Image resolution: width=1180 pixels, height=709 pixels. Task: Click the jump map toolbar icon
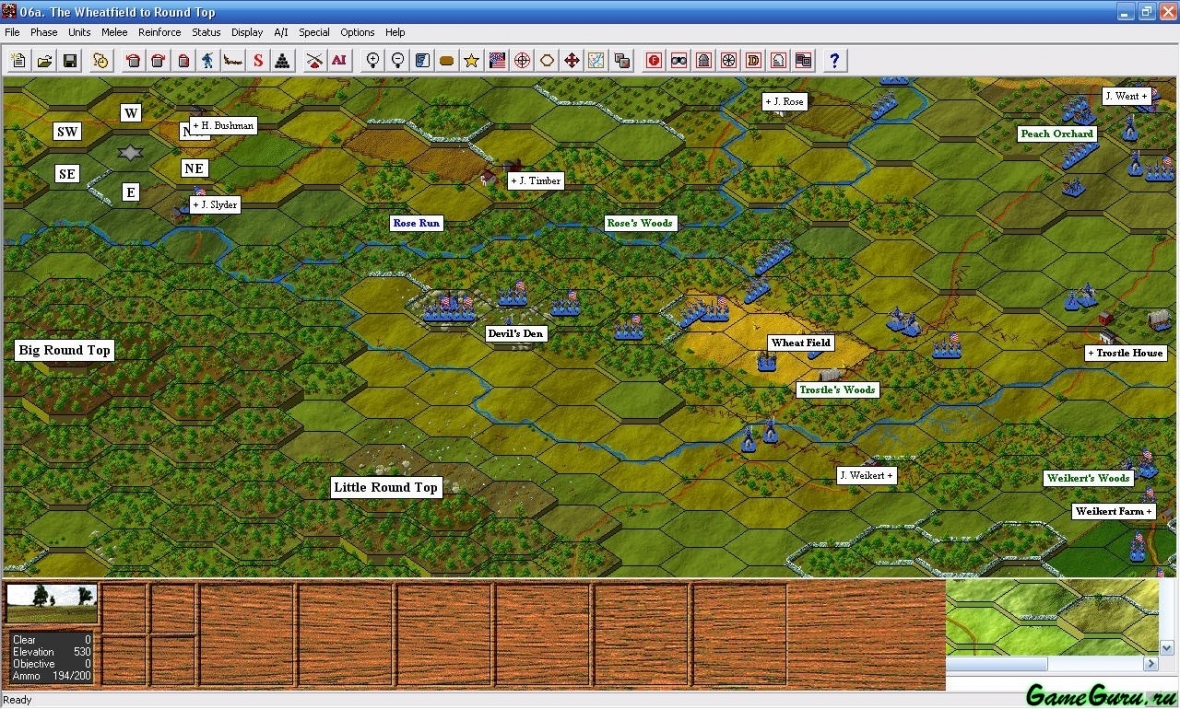(x=596, y=61)
